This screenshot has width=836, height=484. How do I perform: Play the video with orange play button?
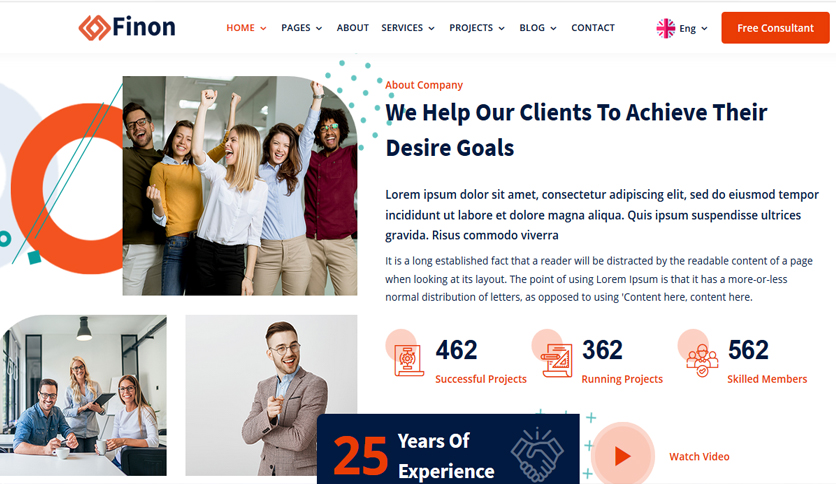622,456
